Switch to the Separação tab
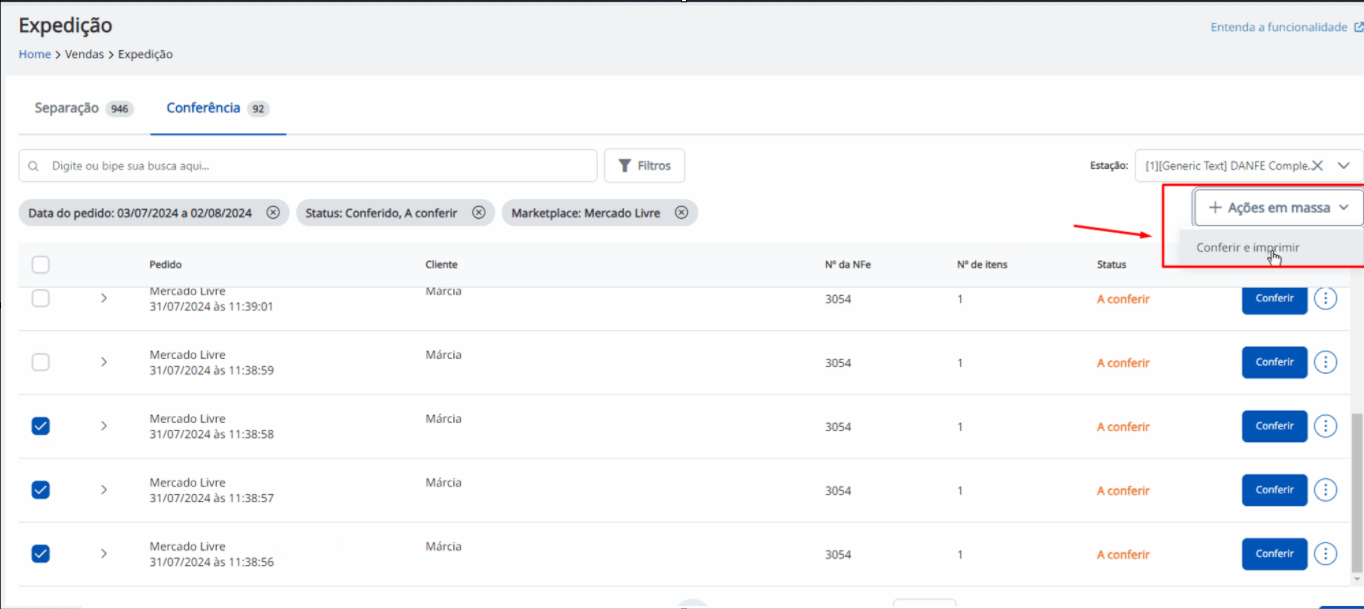This screenshot has height=609, width=1364. (83, 108)
